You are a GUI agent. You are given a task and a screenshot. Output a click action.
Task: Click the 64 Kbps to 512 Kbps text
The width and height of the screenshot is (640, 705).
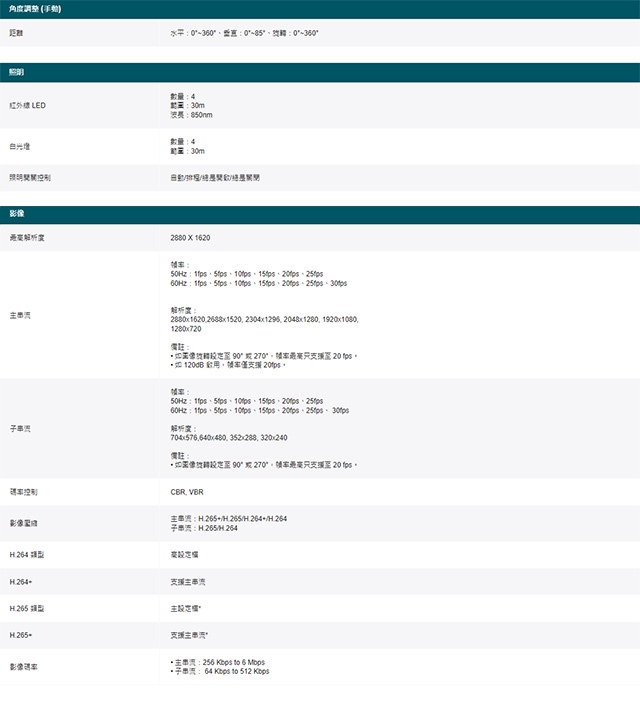[x=235, y=671]
